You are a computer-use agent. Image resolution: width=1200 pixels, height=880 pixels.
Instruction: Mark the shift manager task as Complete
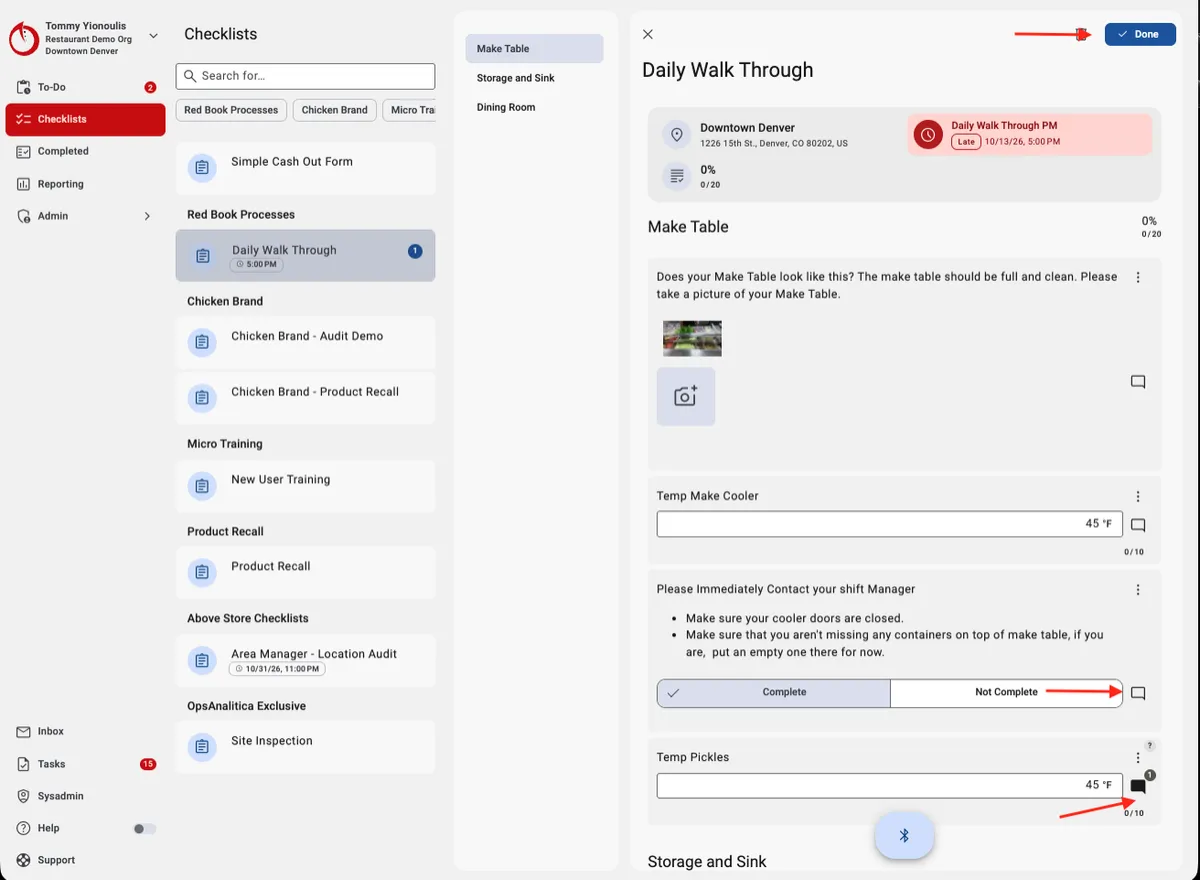(x=773, y=693)
